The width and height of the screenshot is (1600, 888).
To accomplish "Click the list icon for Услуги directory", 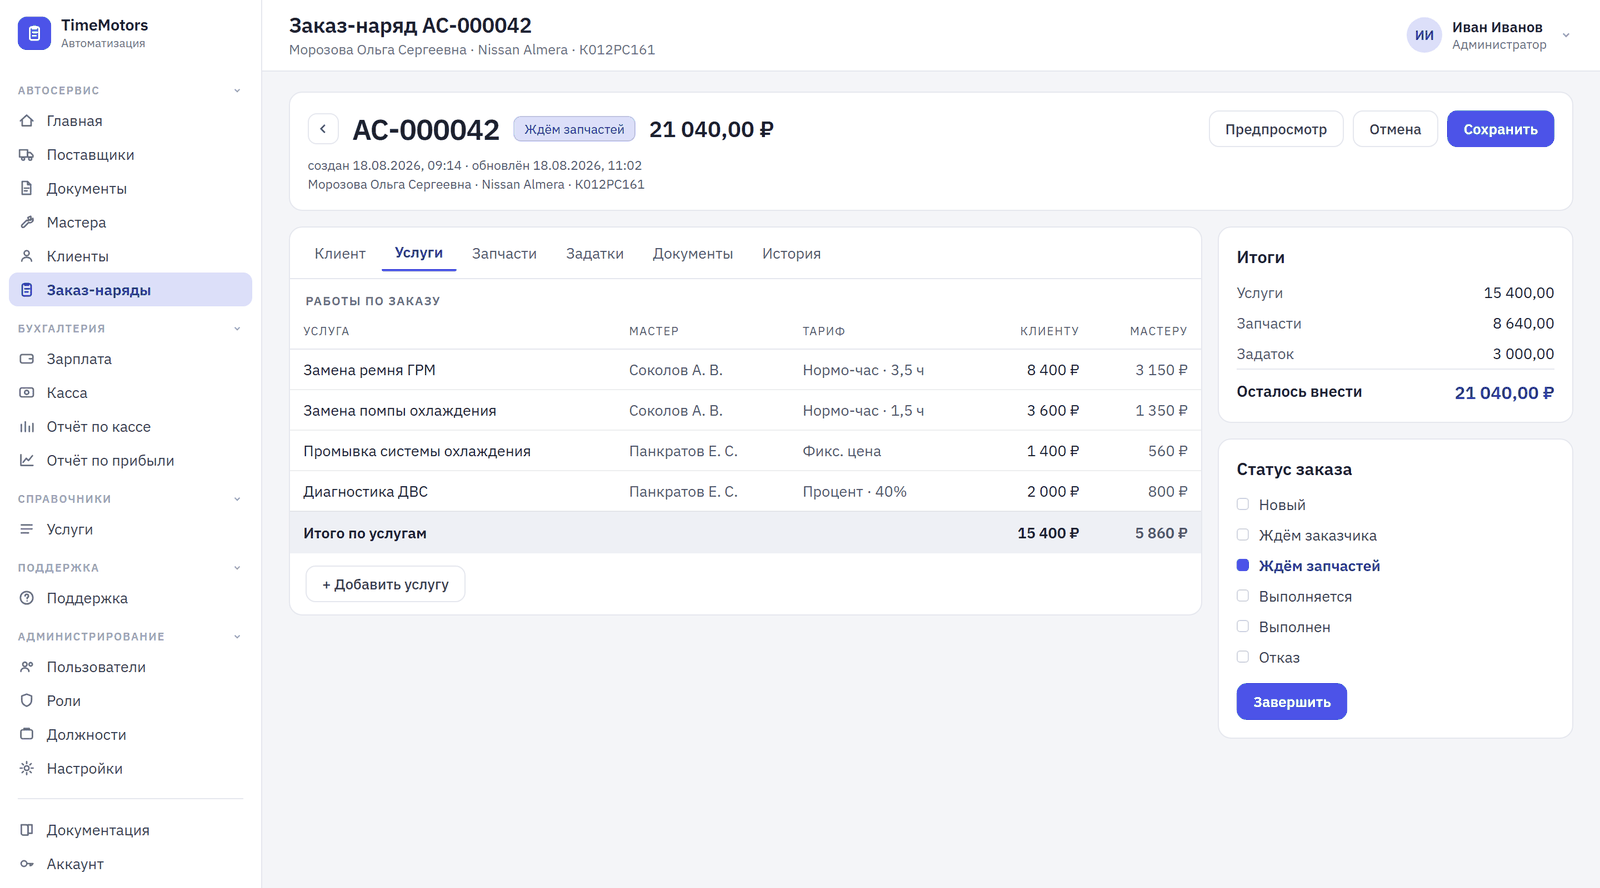I will (27, 530).
